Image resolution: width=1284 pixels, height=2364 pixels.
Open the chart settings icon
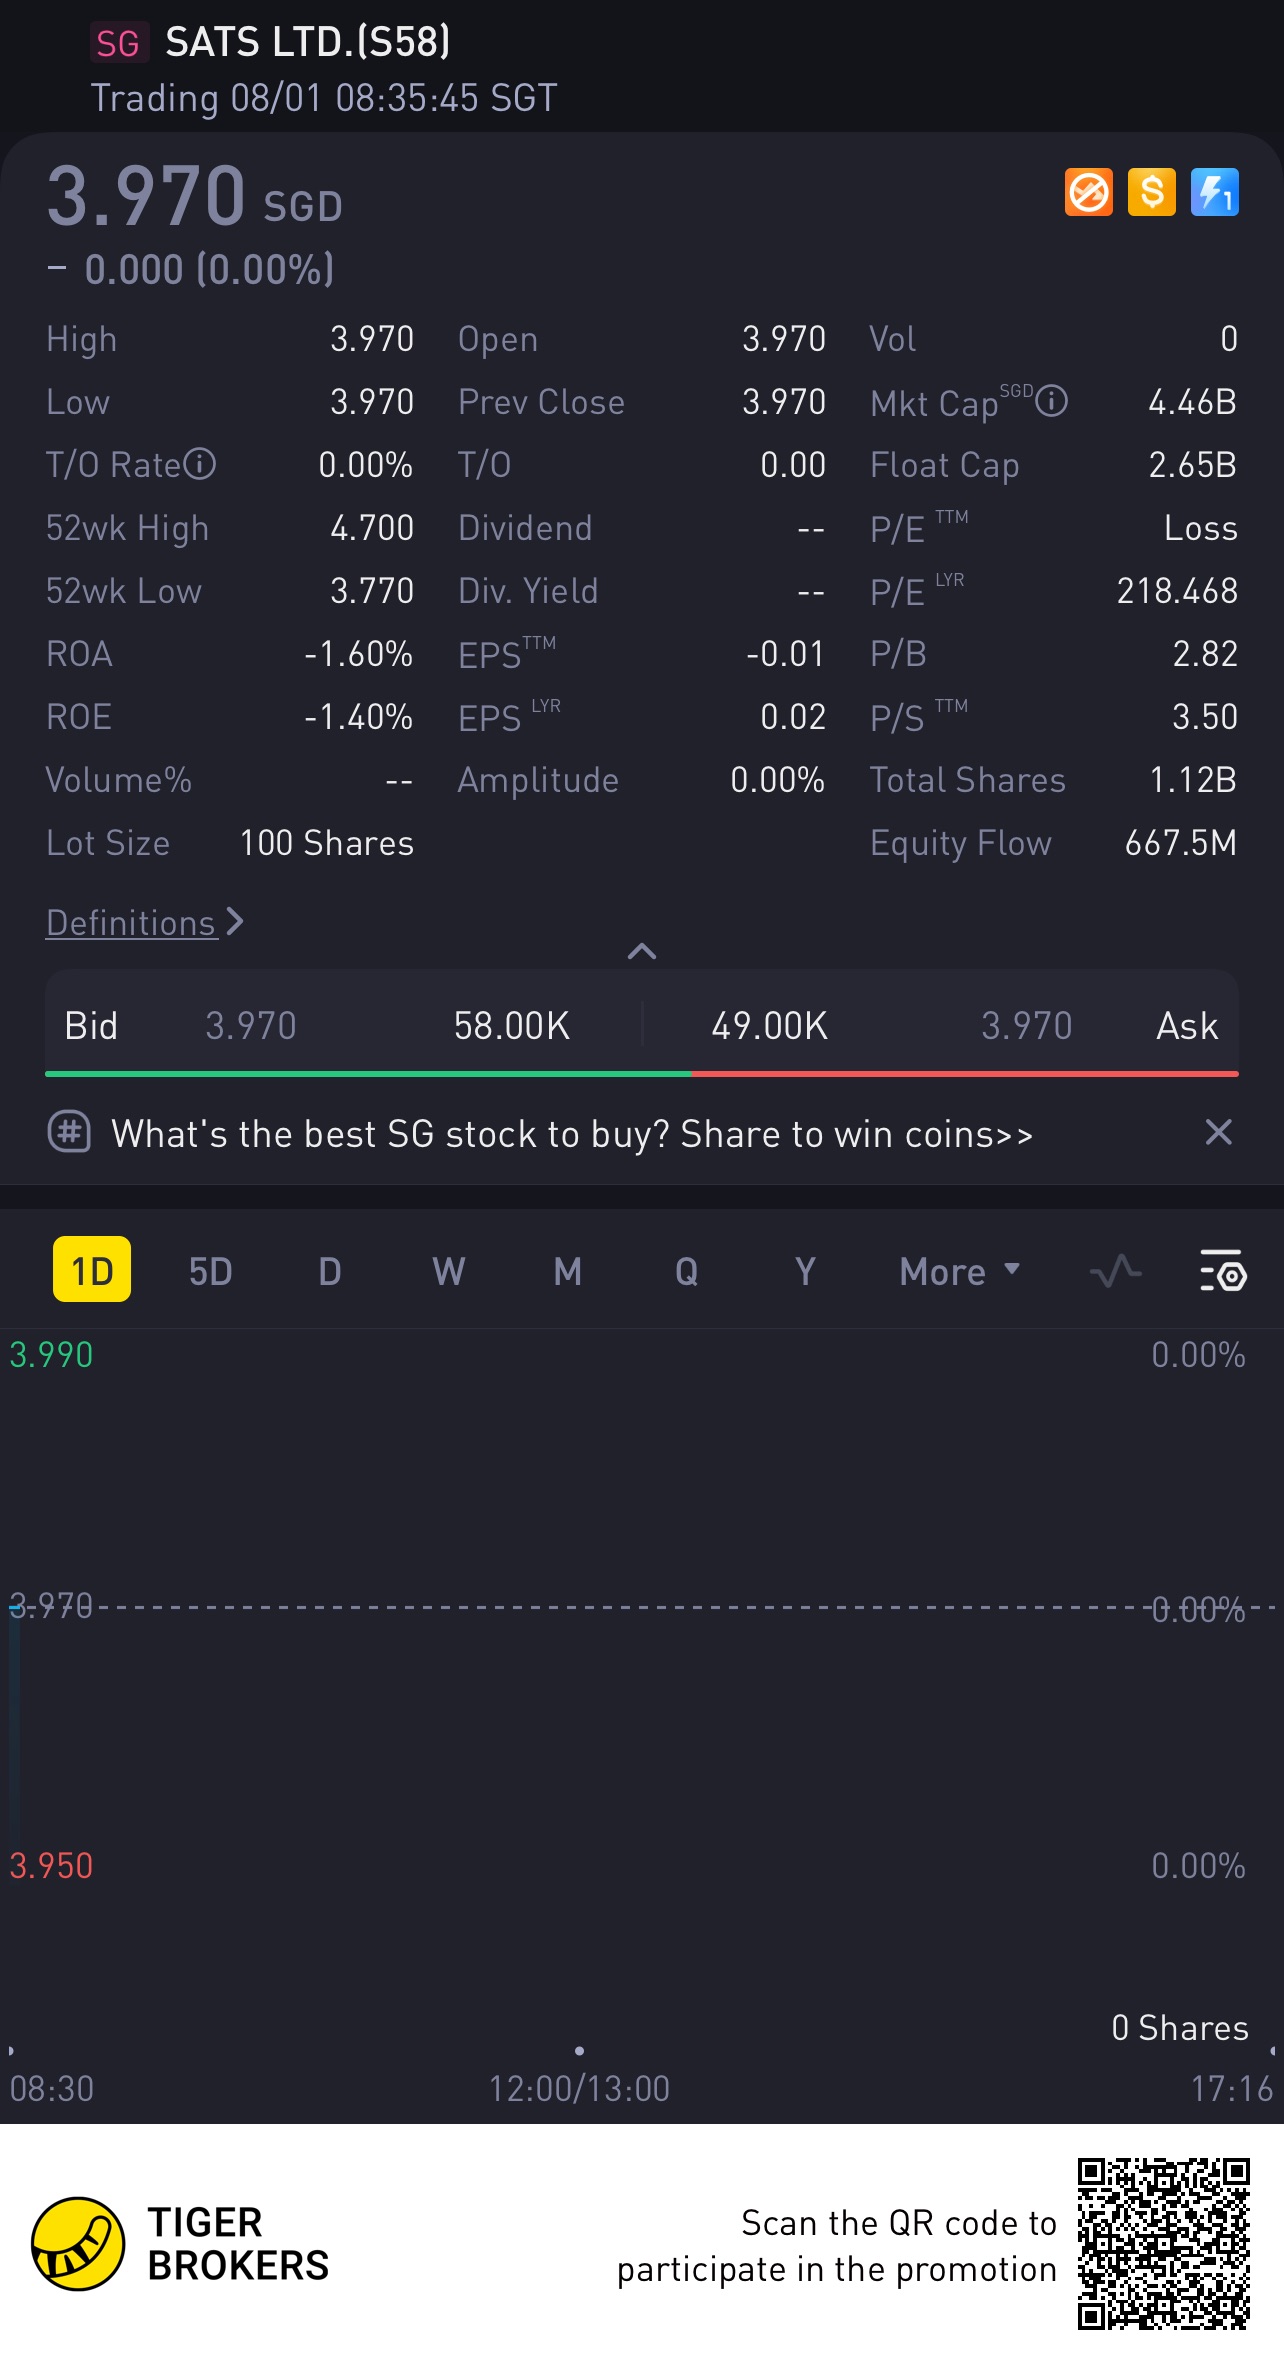click(1222, 1271)
